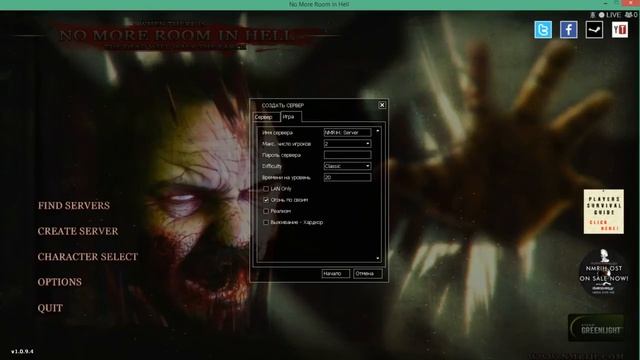Choose QUIT in main menu
This screenshot has width=640, height=360.
pos(50,308)
